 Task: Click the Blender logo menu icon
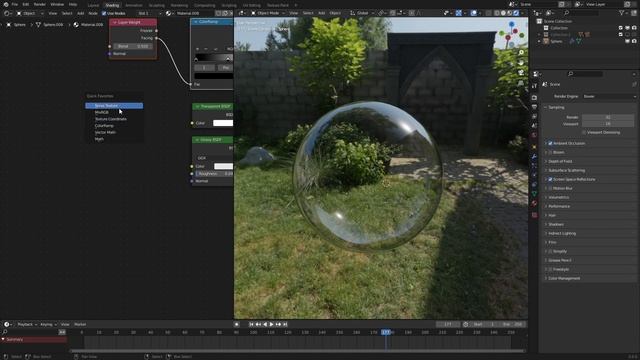6,4
